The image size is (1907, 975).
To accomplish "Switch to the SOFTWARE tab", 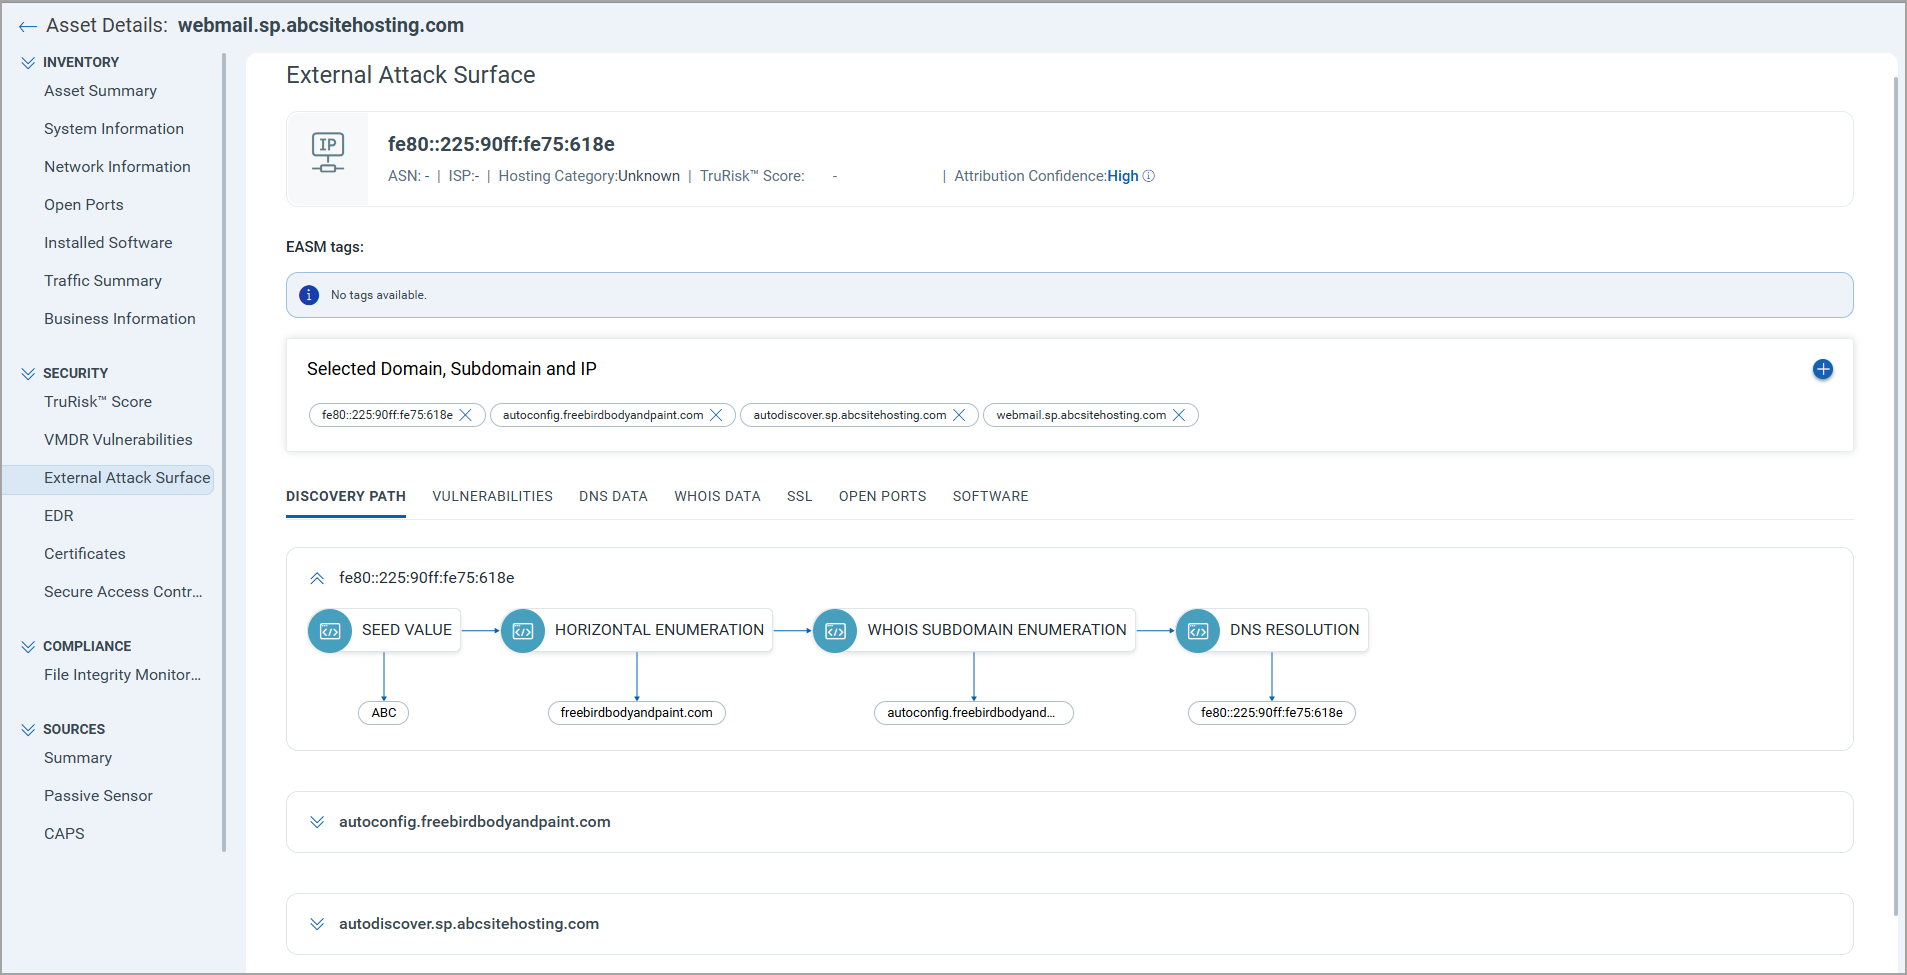I will click(x=990, y=496).
